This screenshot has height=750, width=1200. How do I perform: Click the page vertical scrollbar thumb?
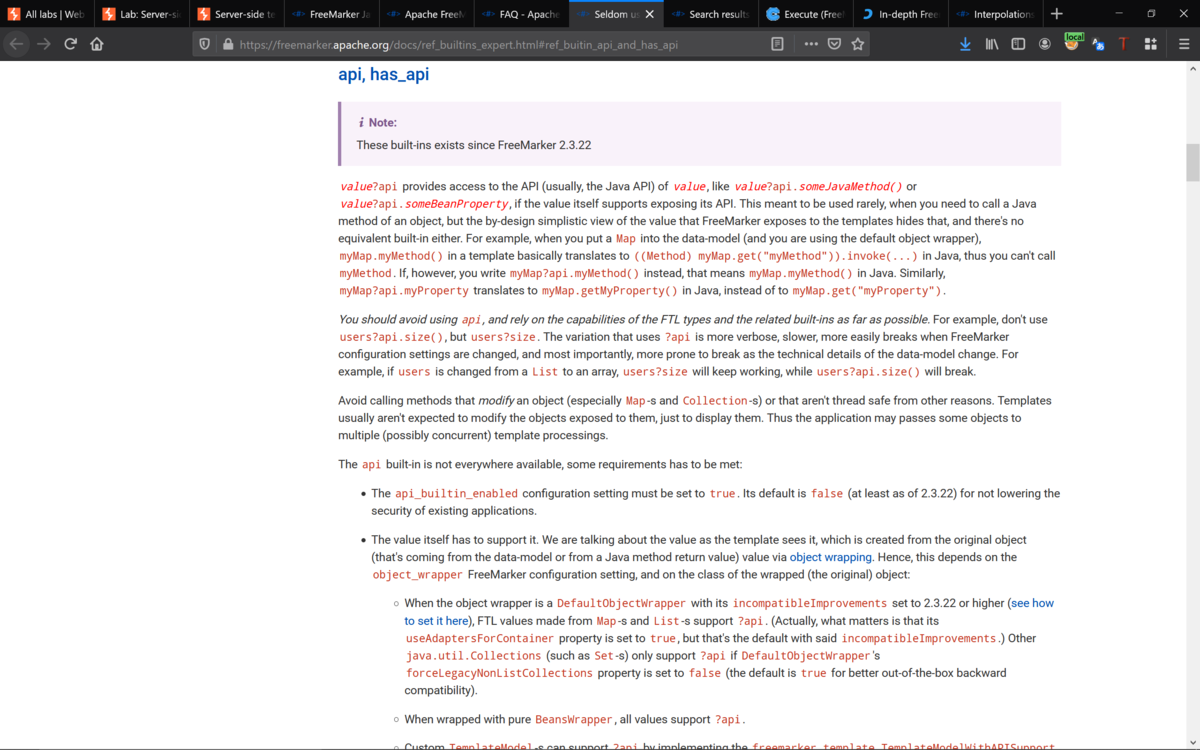tap(1192, 162)
